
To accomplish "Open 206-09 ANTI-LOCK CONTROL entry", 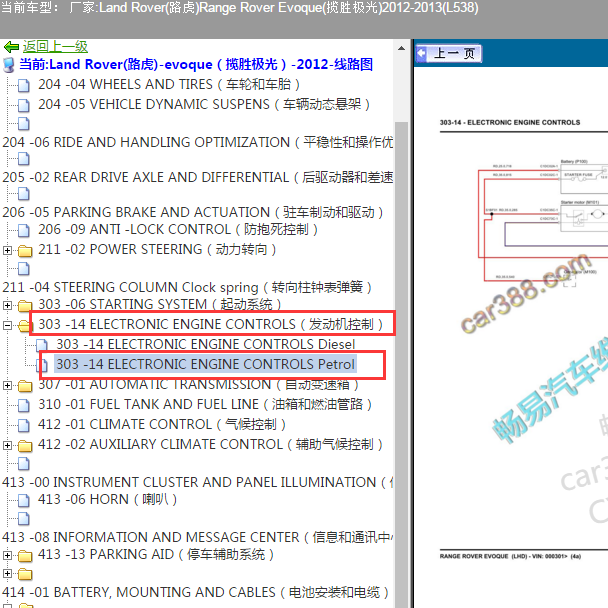I will click(x=178, y=230).
